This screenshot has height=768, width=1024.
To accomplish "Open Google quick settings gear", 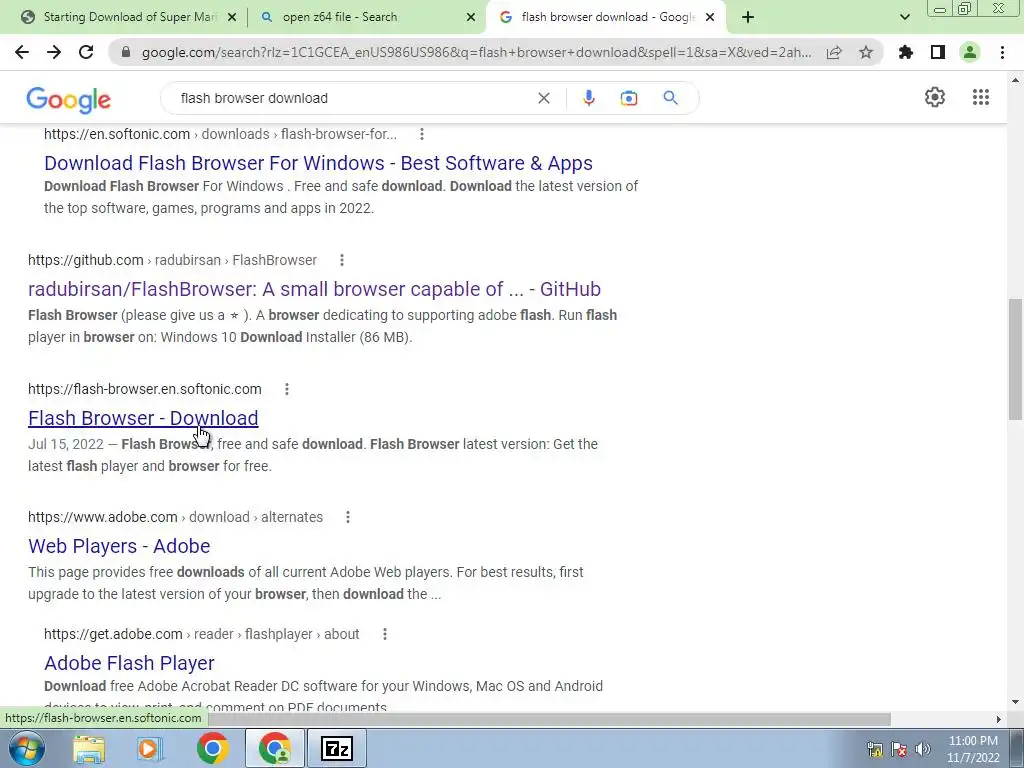I will point(935,97).
